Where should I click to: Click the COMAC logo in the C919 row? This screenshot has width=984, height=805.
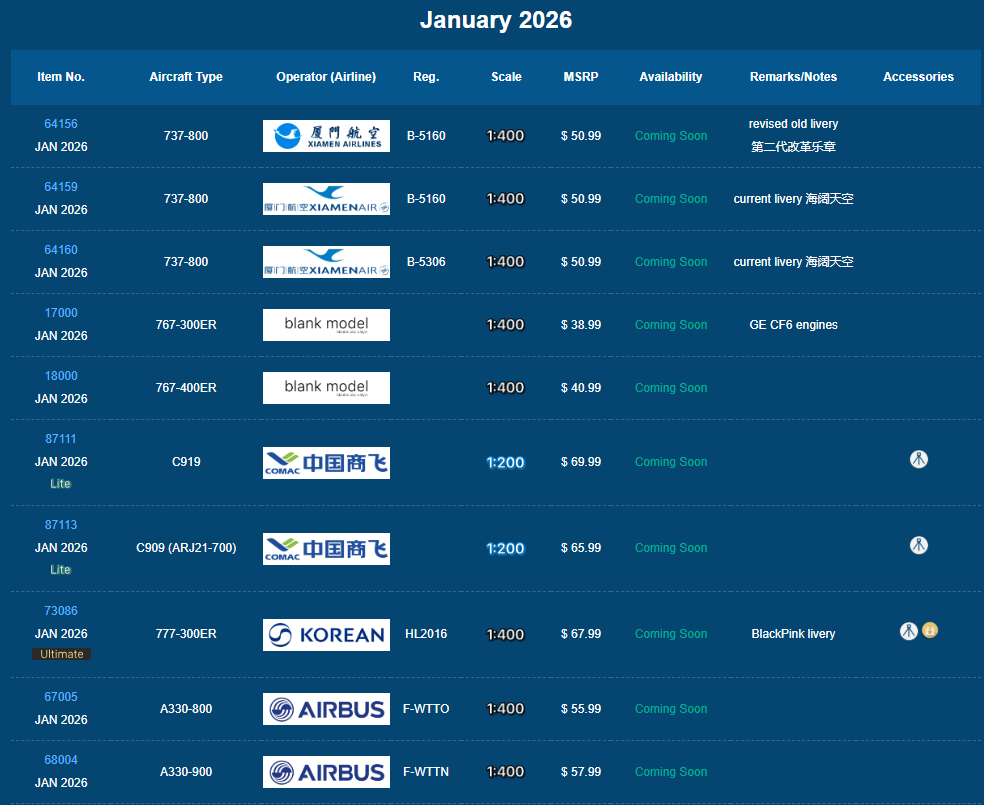(326, 463)
